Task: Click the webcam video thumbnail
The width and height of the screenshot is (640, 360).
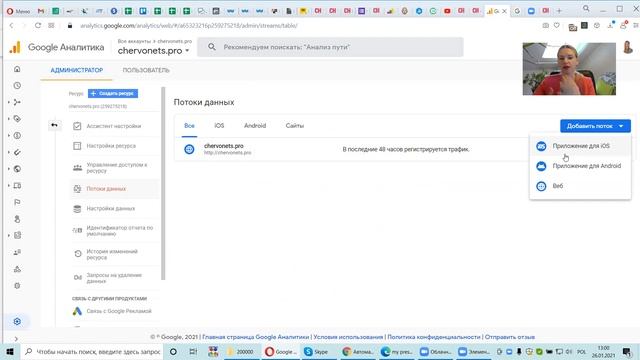Action: click(569, 69)
